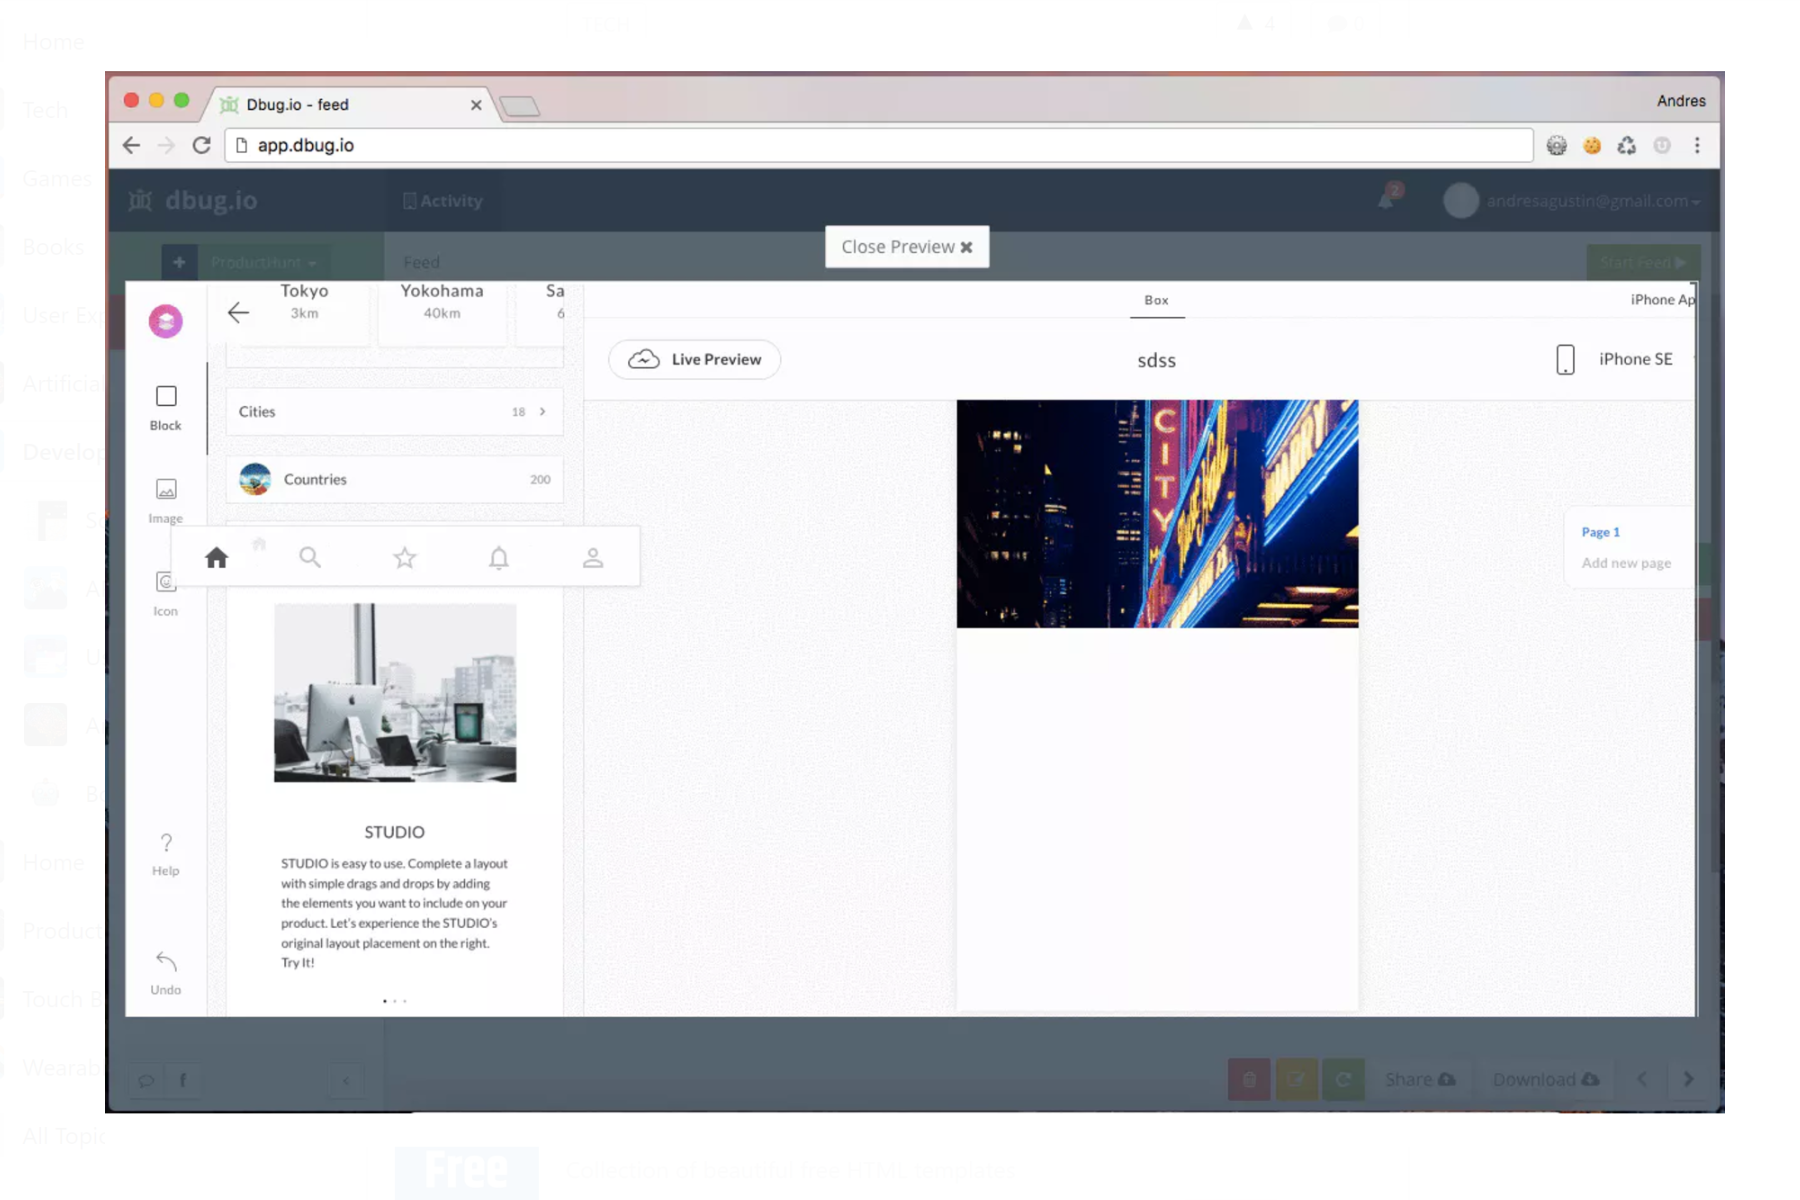Image resolution: width=1800 pixels, height=1200 pixels.
Task: Open the Activity menu item
Action: [x=443, y=201]
